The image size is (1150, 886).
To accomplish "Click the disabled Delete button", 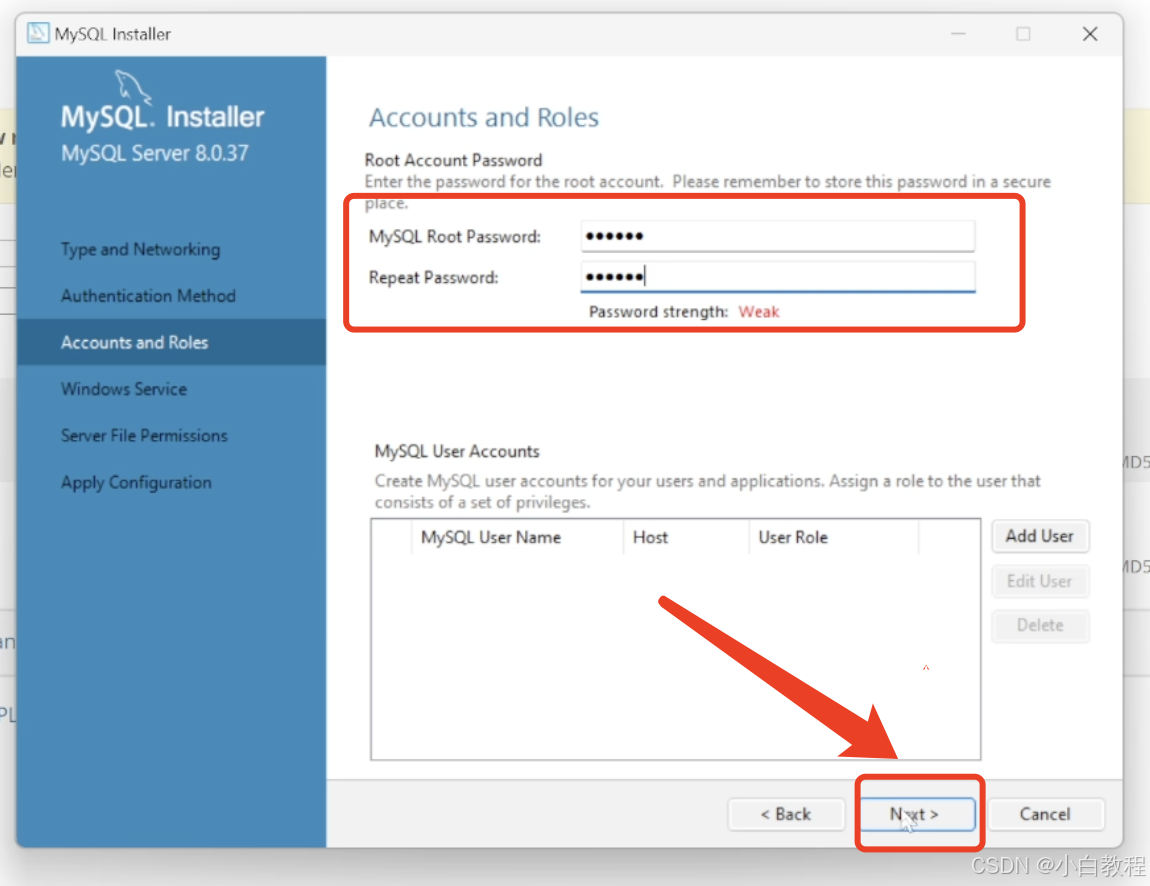I will (1040, 626).
